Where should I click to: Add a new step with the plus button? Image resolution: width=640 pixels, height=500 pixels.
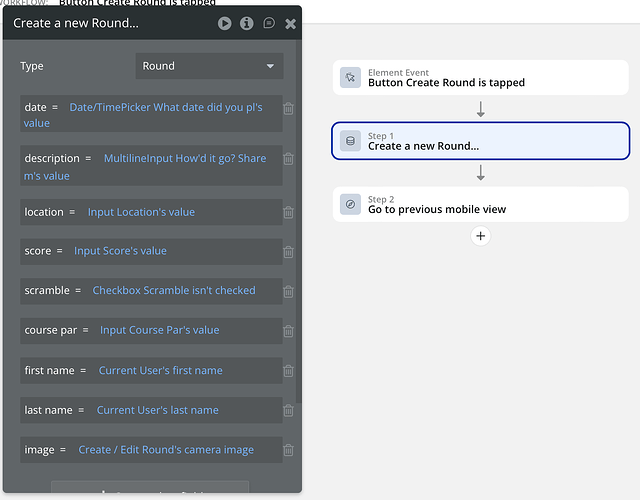(480, 236)
